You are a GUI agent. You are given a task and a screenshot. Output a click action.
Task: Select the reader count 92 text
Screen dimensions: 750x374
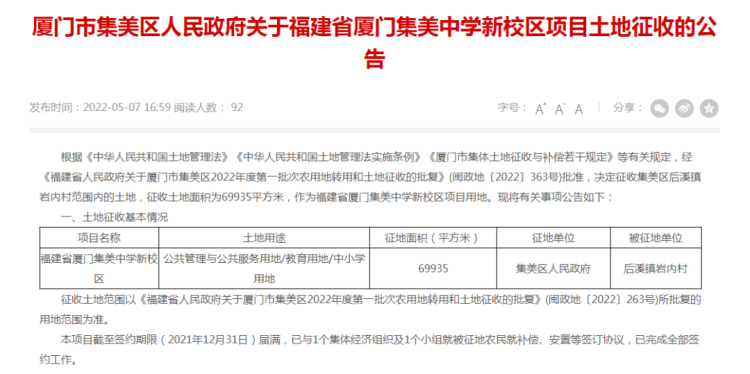click(237, 107)
